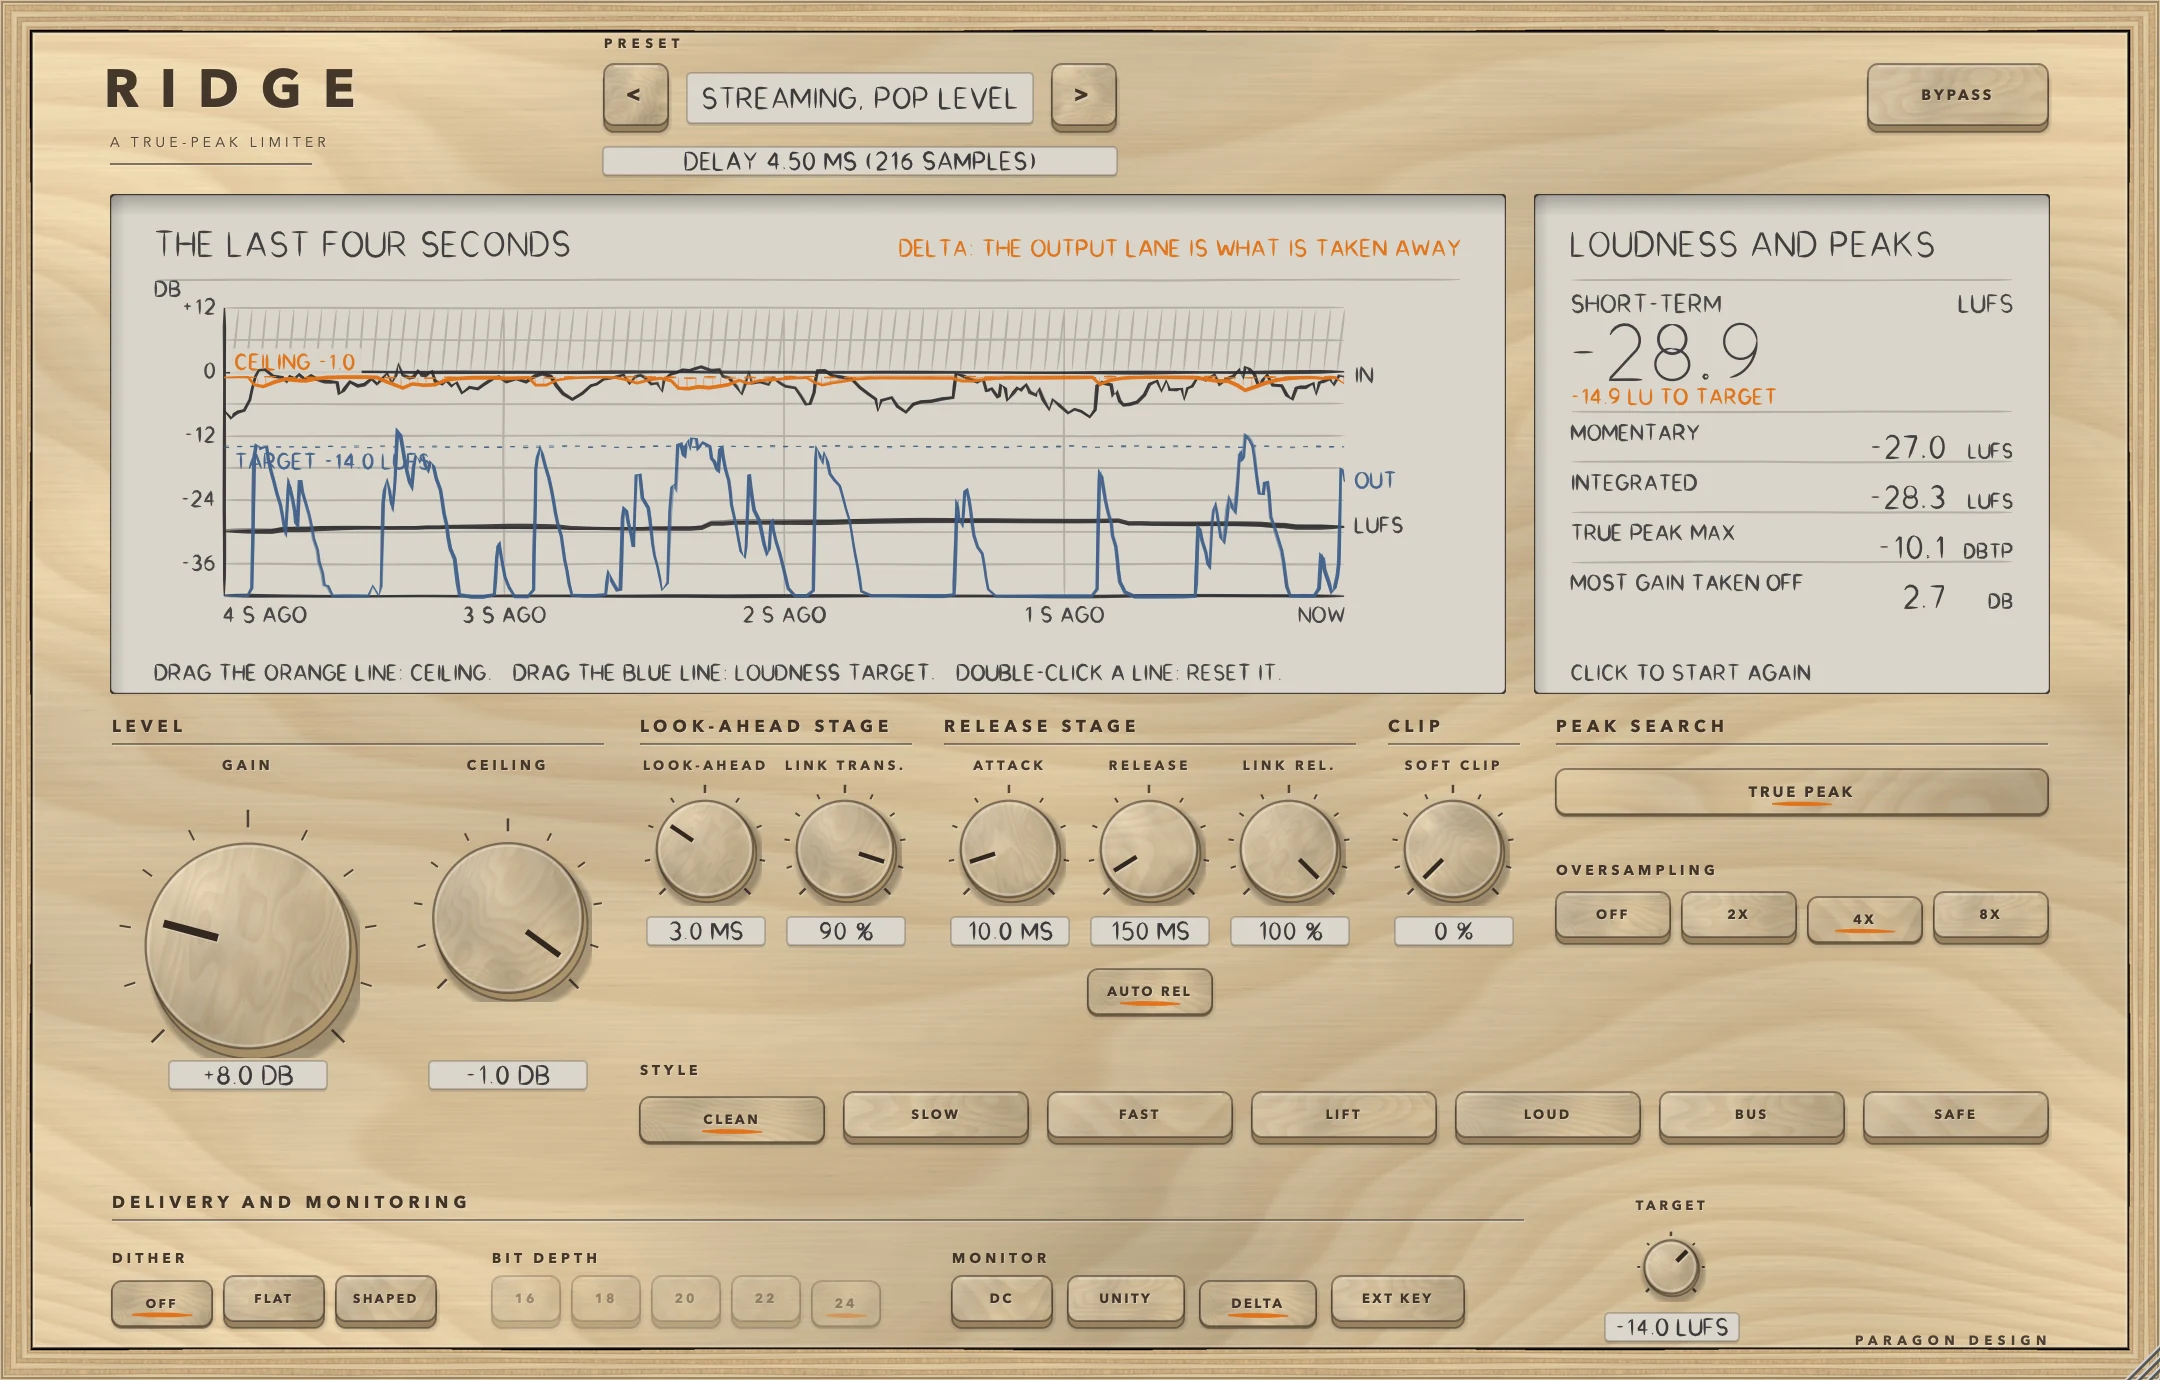Toggle the True Peak search button
Screen dimensions: 2160x1380
[x=1801, y=792]
